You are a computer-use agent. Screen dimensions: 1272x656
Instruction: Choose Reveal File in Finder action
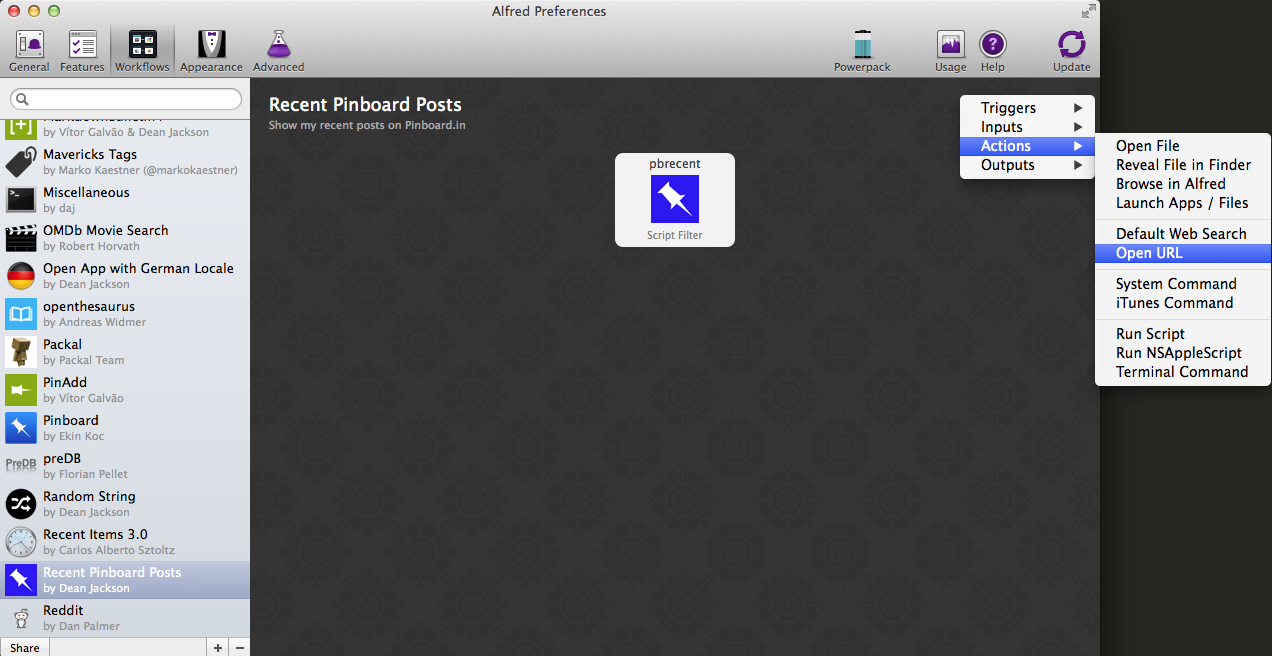tap(1183, 165)
